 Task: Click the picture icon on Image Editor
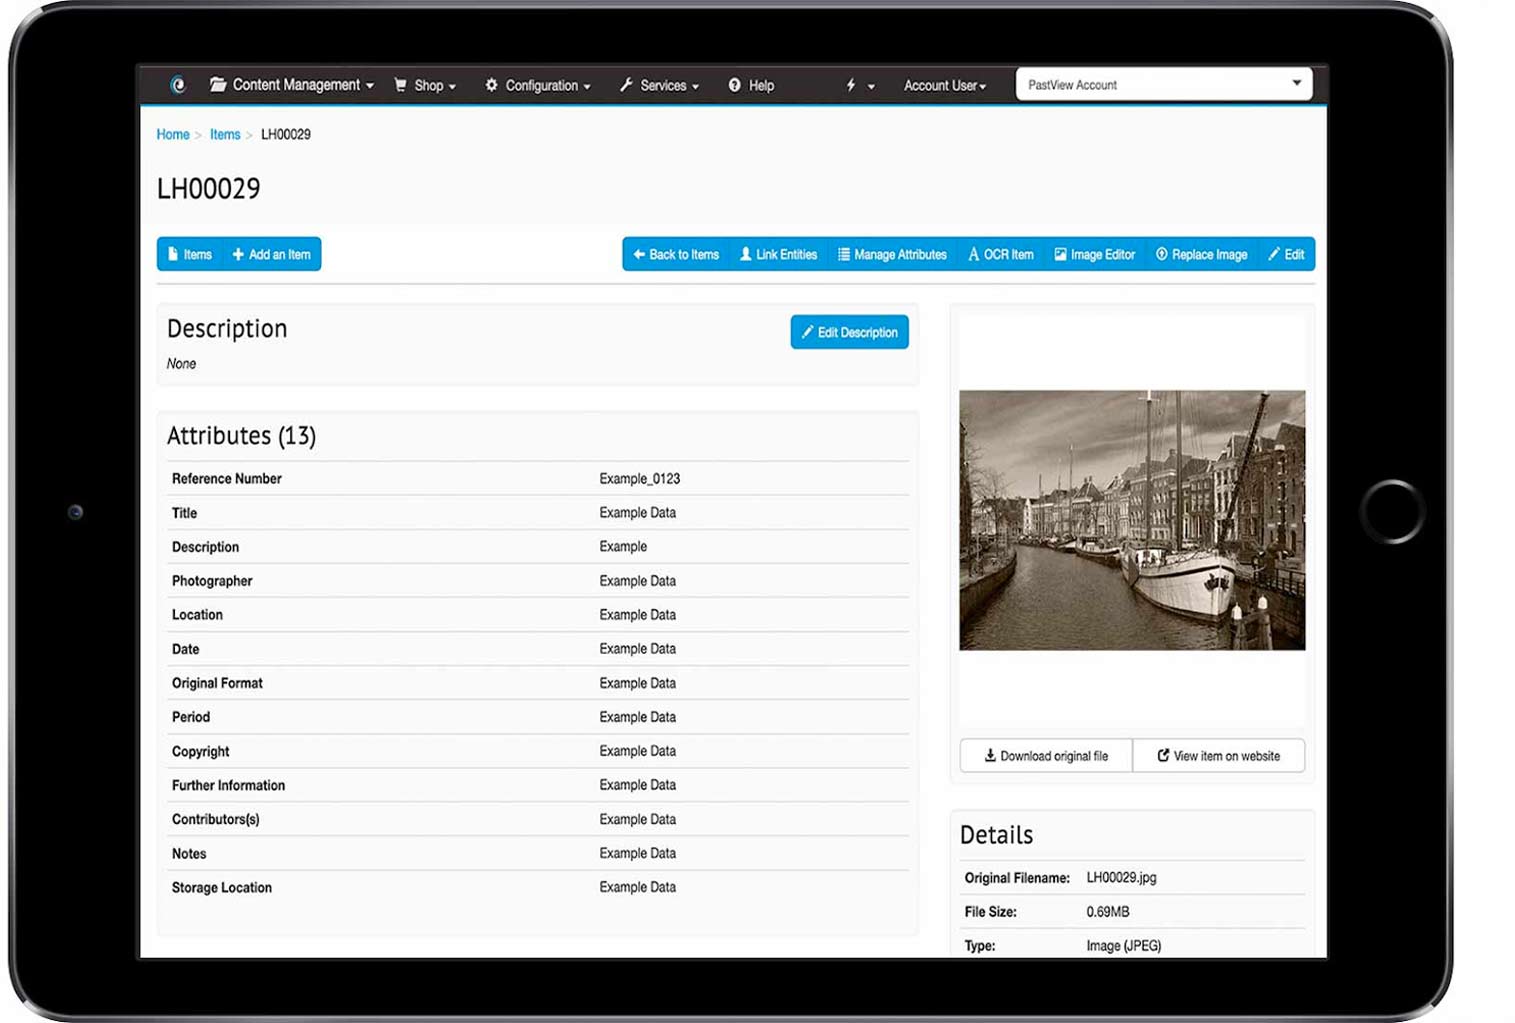click(x=1060, y=254)
